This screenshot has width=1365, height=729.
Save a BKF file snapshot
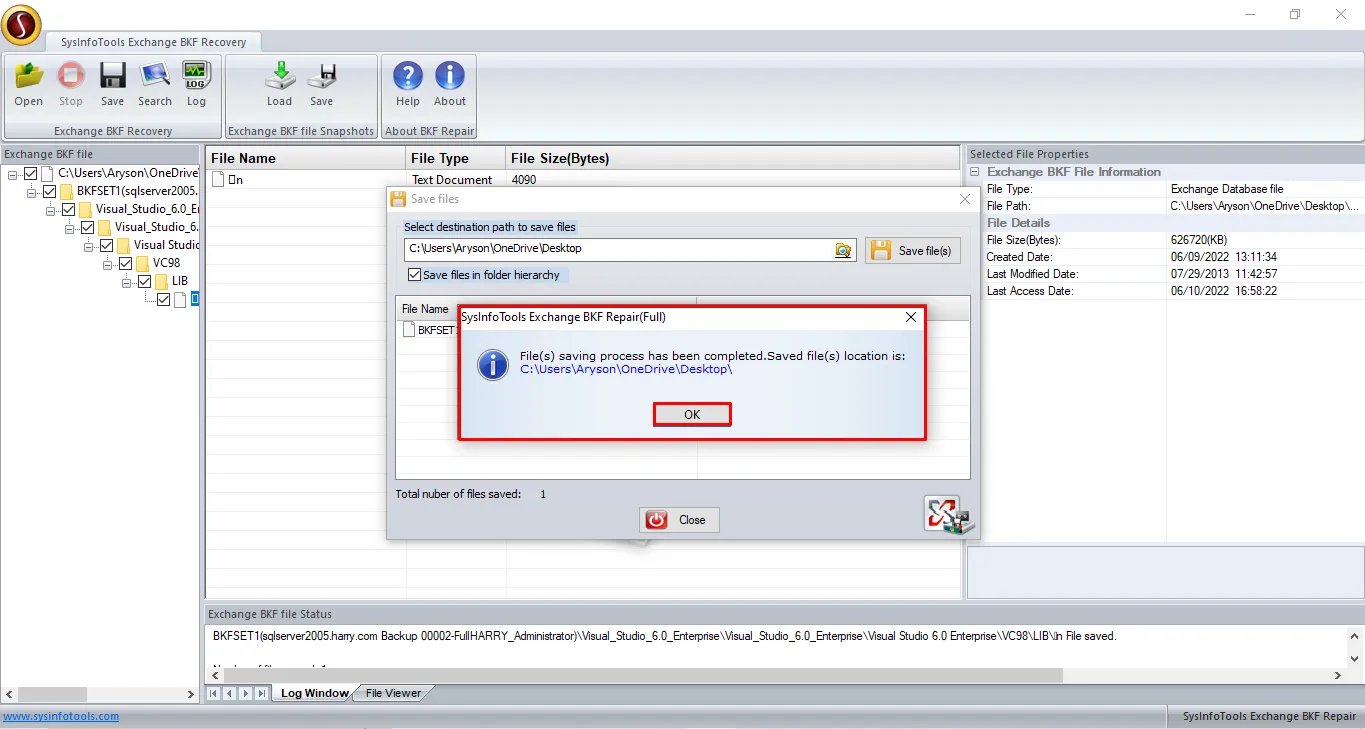click(x=321, y=84)
